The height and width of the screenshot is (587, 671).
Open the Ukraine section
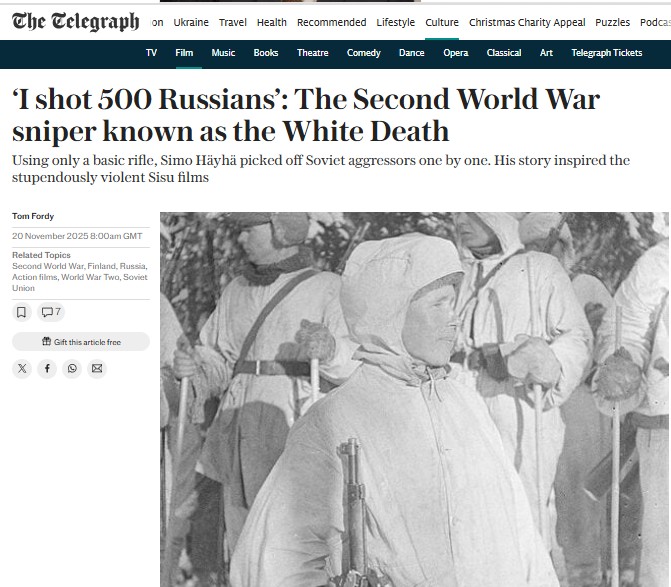tap(191, 22)
